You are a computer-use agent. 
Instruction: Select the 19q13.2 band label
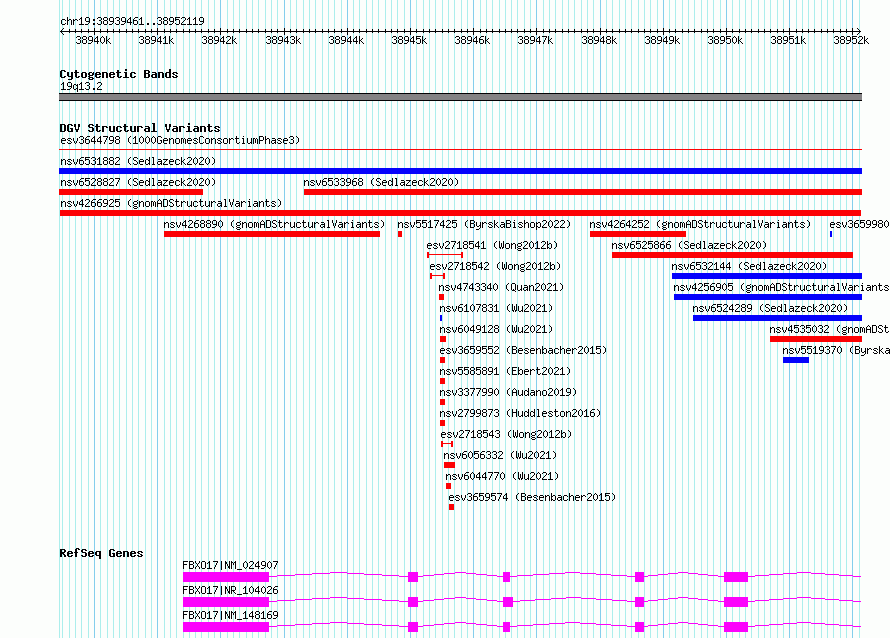click(x=81, y=86)
